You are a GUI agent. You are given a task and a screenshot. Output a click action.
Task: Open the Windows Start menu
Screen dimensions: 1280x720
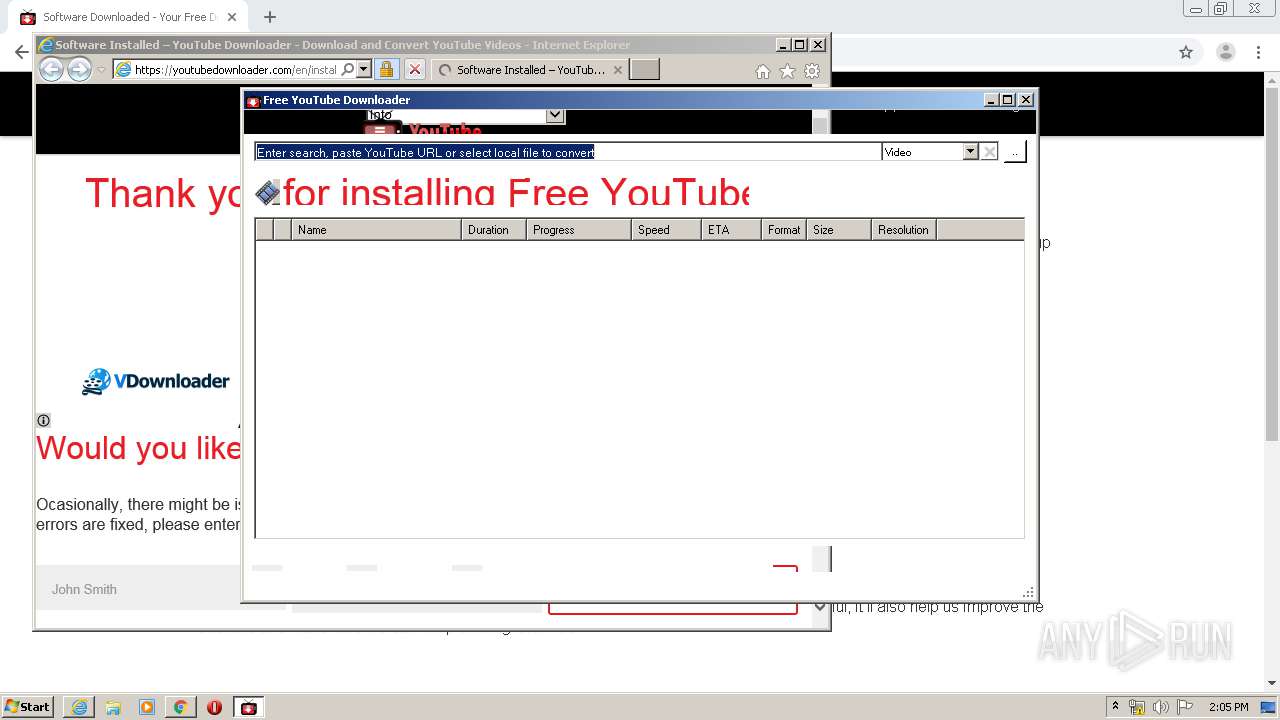[27, 707]
